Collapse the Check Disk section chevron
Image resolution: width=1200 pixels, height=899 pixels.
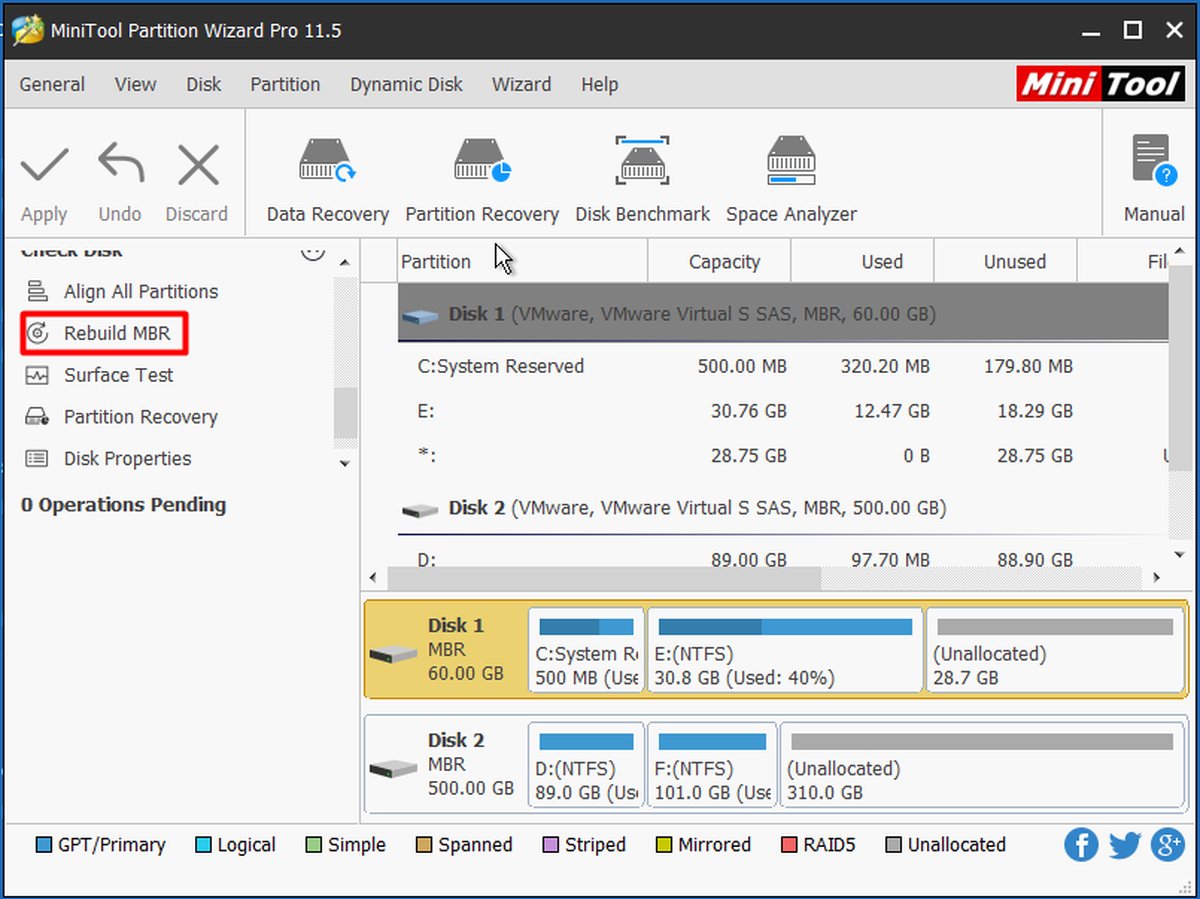pos(313,250)
